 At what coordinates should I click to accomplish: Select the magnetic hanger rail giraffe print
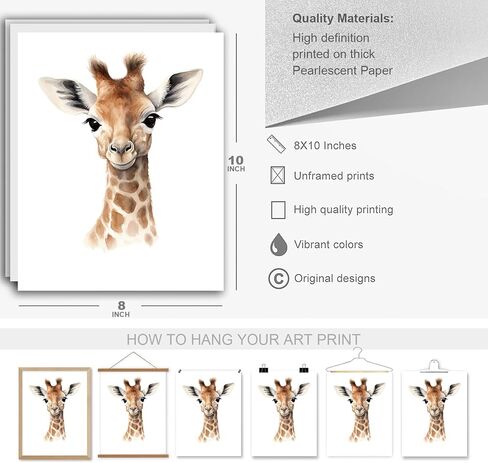(x=133, y=413)
